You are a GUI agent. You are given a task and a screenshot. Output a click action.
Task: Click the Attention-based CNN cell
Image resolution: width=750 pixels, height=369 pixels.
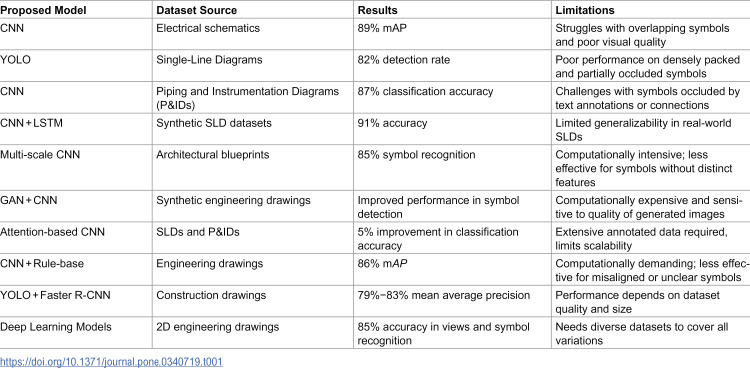(76, 238)
